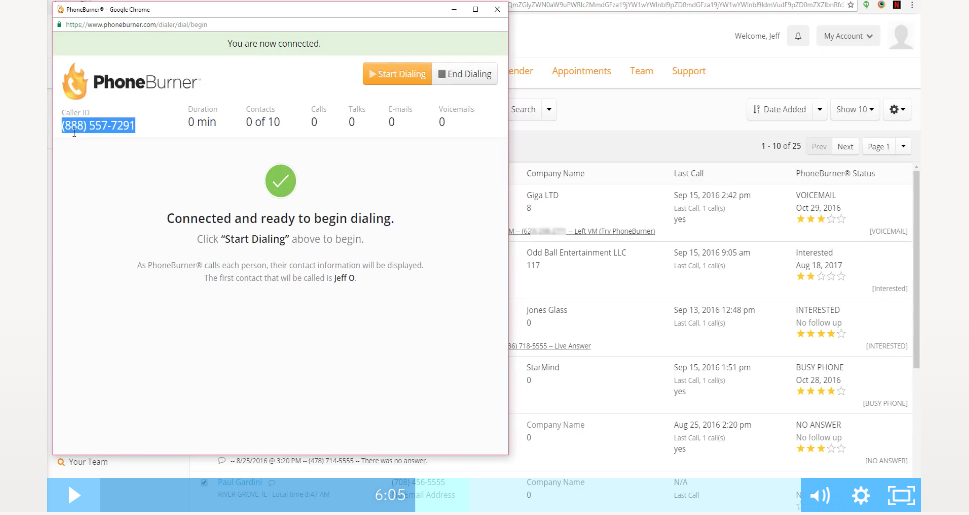Click Odd Ball Entertainment LLC company name

click(576, 252)
